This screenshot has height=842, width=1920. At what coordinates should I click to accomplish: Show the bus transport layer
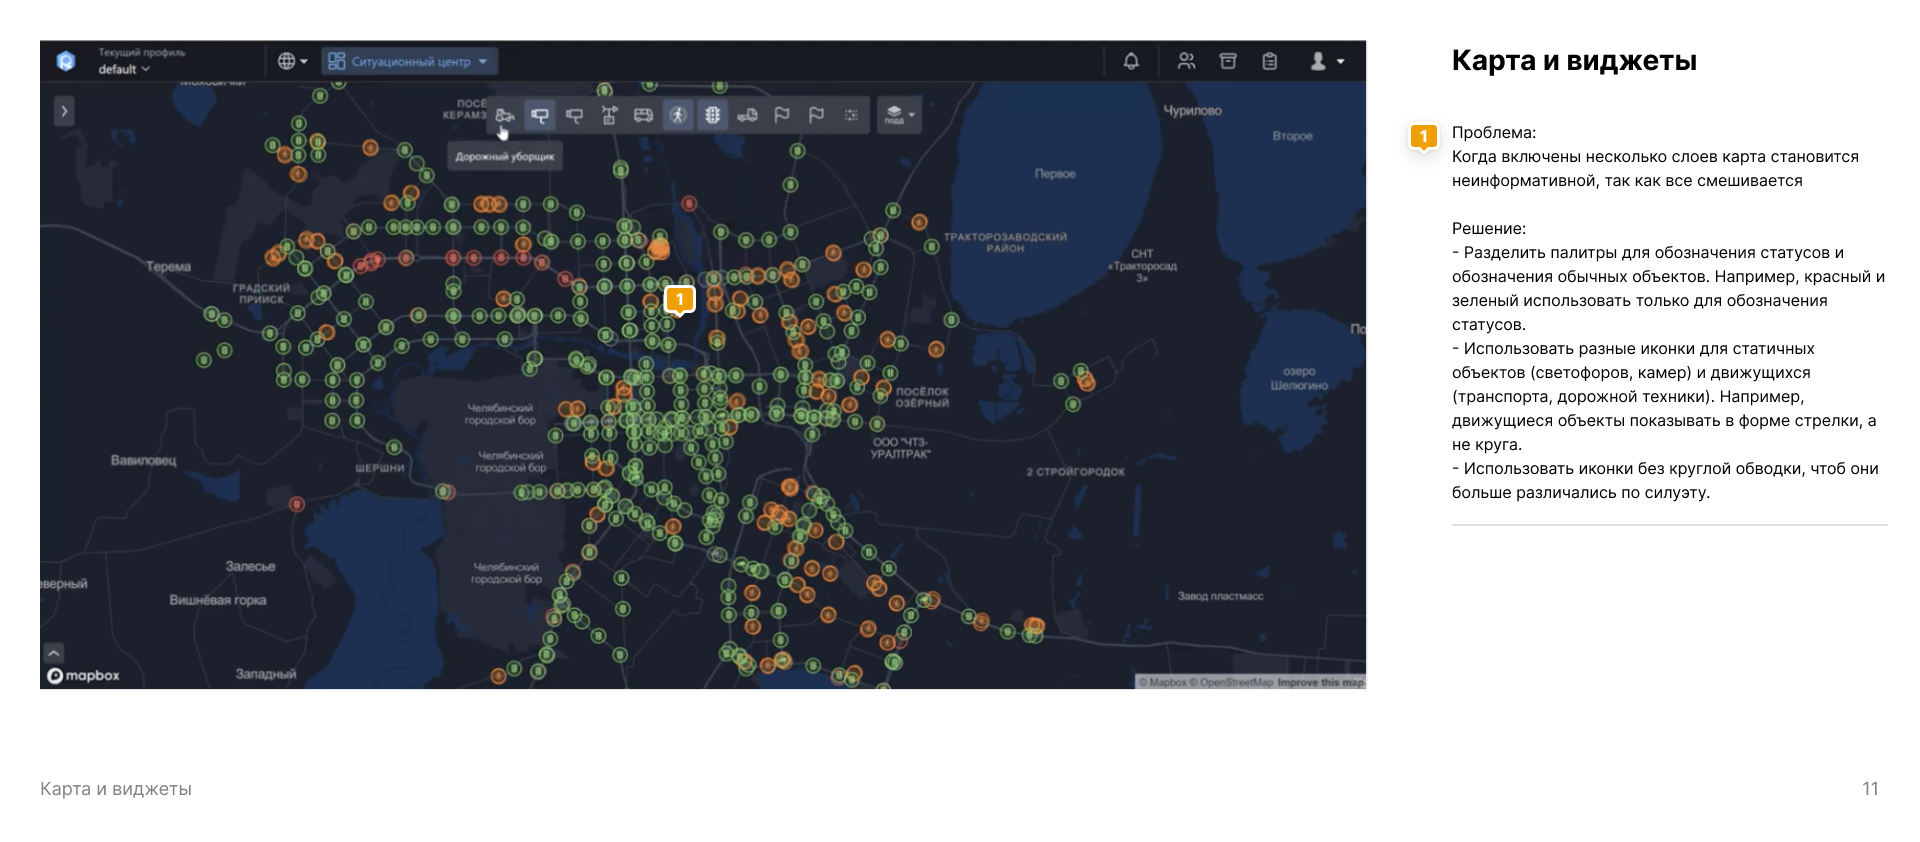click(643, 116)
